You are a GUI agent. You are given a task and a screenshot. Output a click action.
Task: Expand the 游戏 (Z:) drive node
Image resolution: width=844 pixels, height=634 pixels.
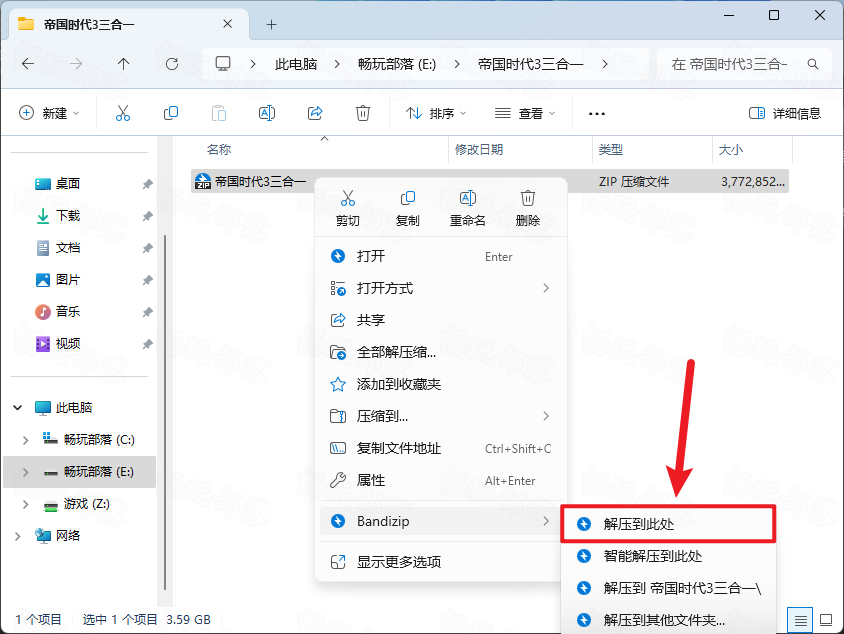click(x=25, y=504)
